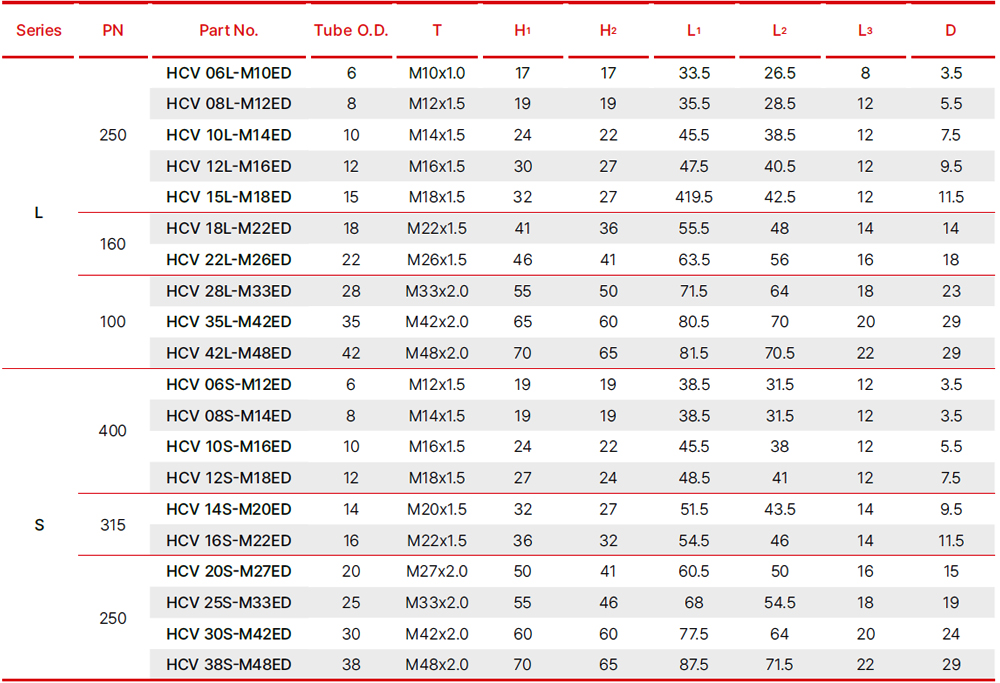Viewport: 1000px width, 683px height.
Task: Click the 419.5 value in L1 column
Action: tap(693, 197)
